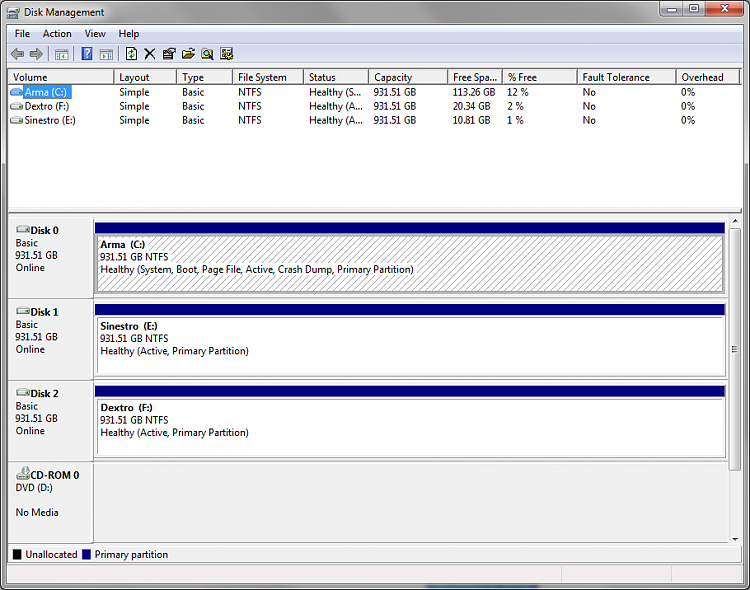Click the Back arrow toolbar icon

point(17,54)
